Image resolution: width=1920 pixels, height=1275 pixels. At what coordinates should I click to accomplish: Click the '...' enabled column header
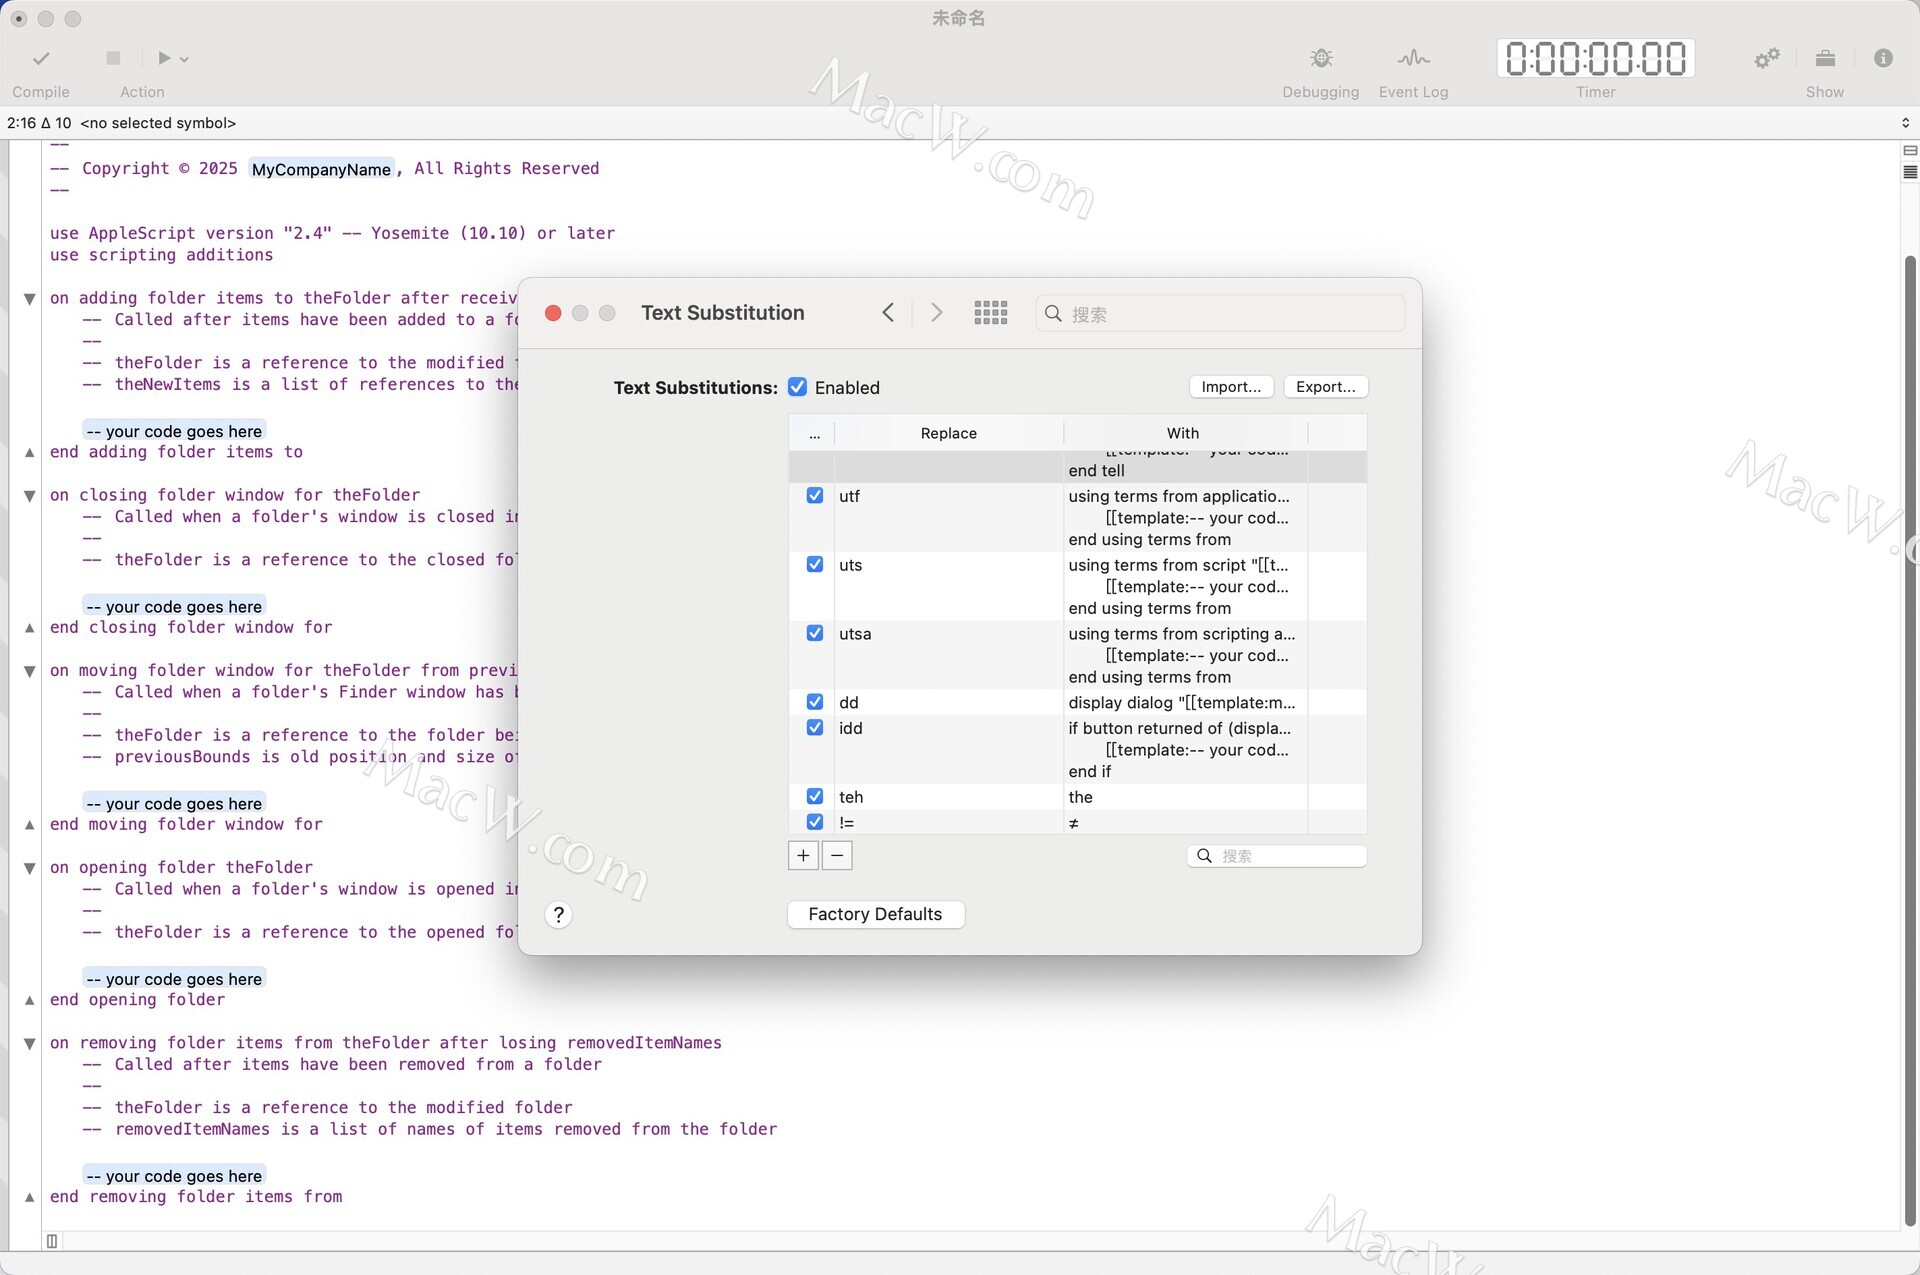[x=814, y=433]
